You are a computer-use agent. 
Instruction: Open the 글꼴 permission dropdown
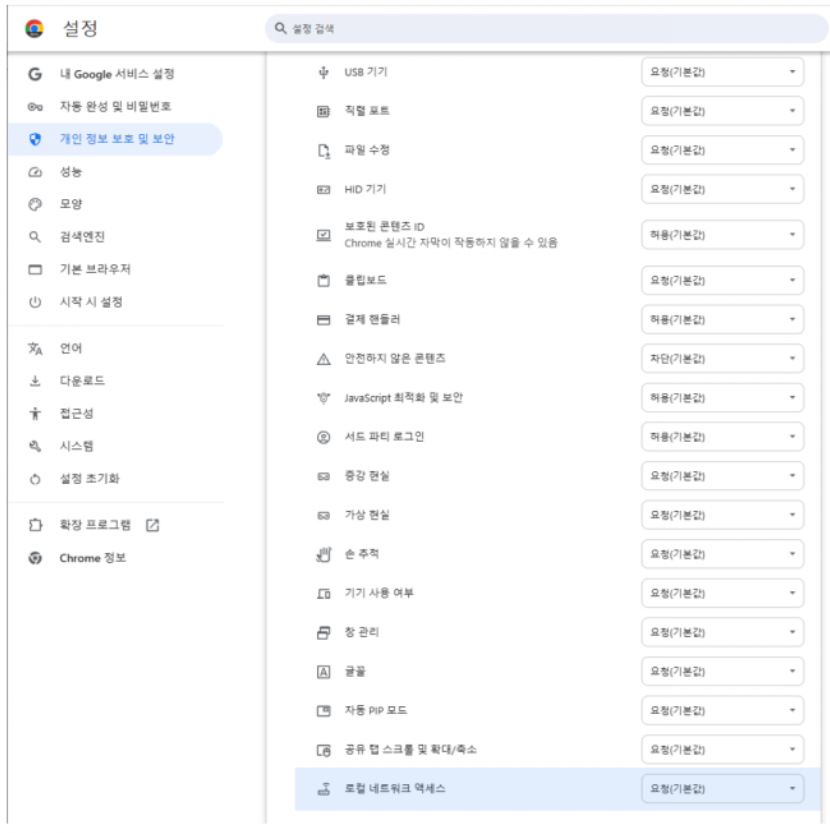tap(722, 672)
